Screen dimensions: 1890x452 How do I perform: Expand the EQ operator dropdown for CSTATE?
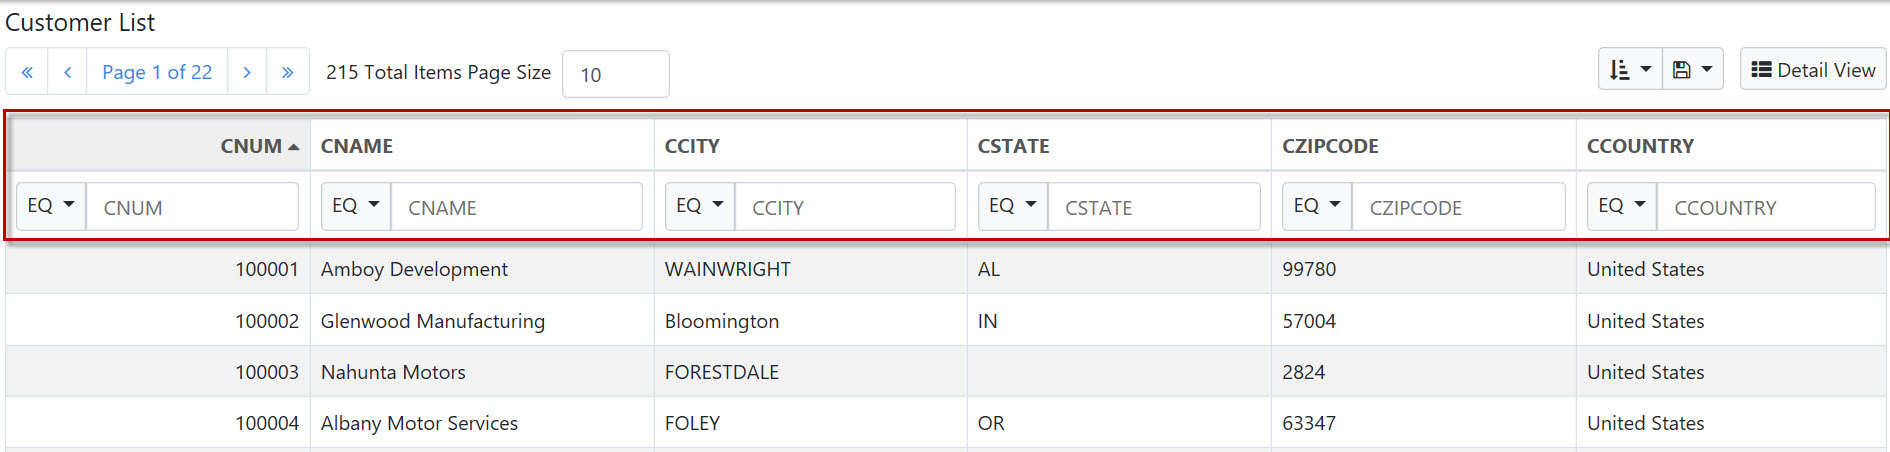coord(1013,206)
